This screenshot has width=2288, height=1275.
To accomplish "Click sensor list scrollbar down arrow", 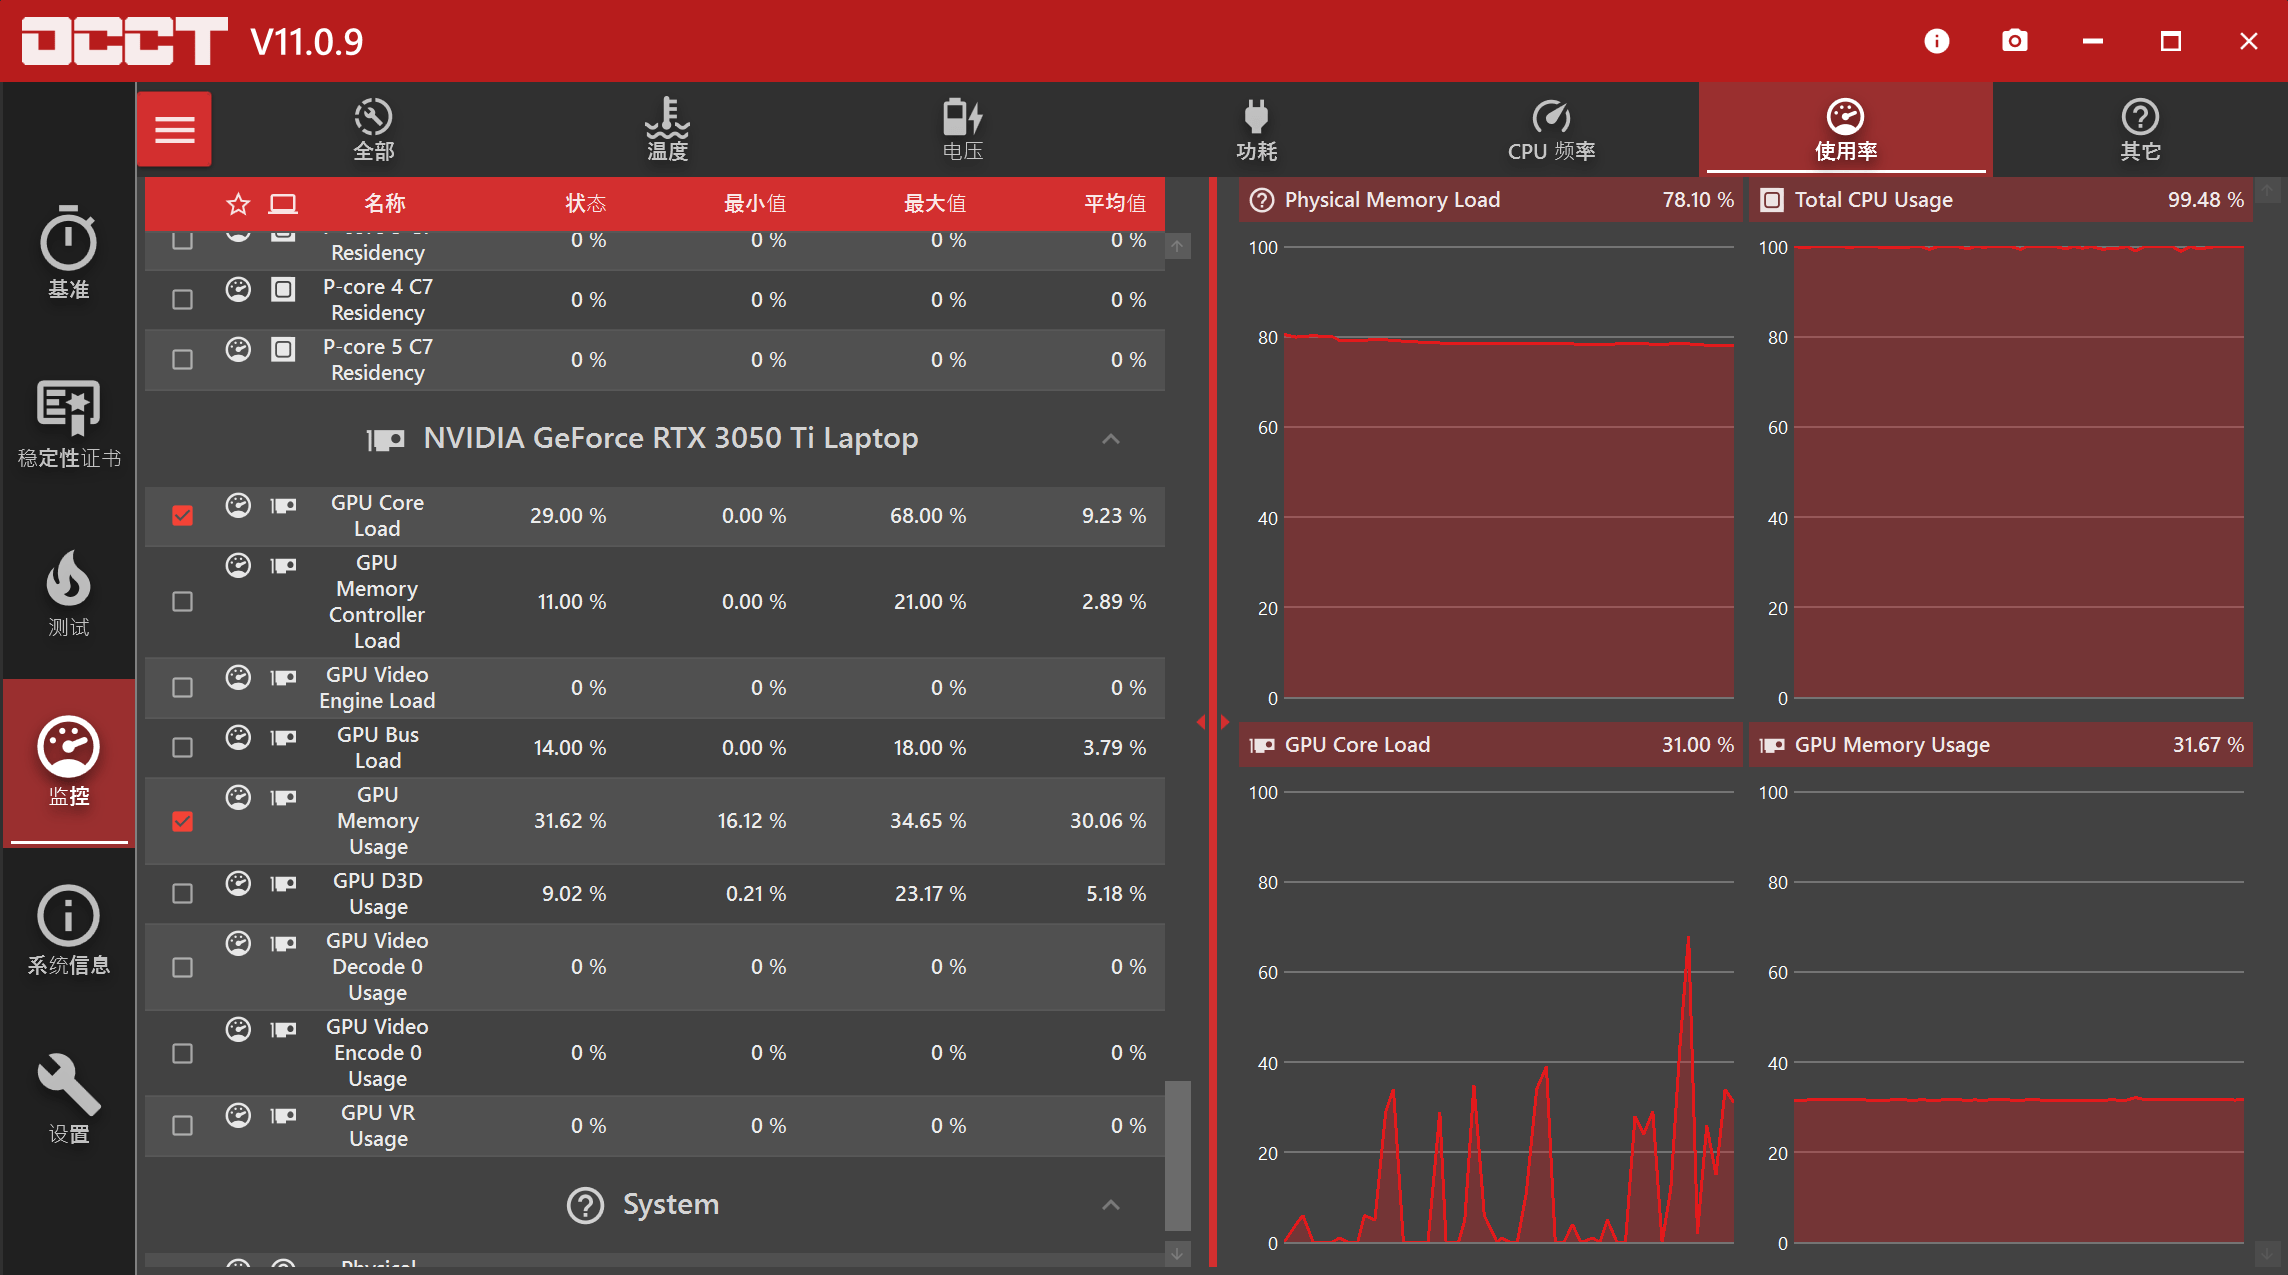I will point(1178,1253).
